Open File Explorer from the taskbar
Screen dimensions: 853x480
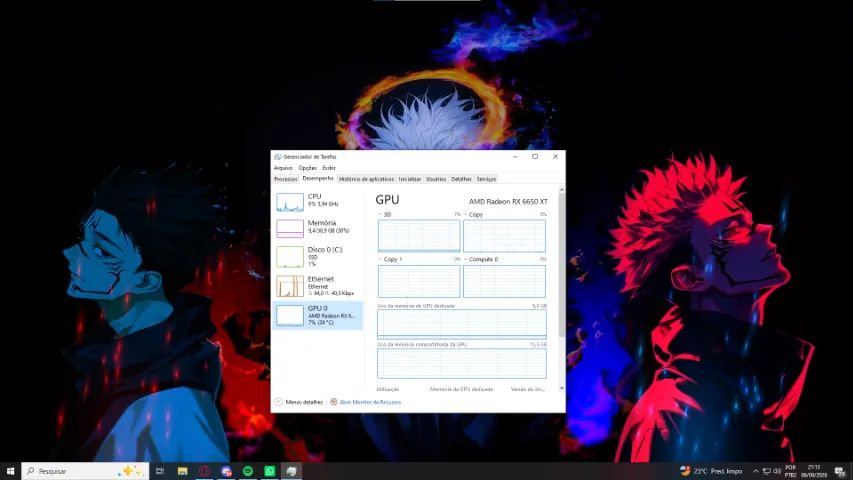(x=182, y=471)
